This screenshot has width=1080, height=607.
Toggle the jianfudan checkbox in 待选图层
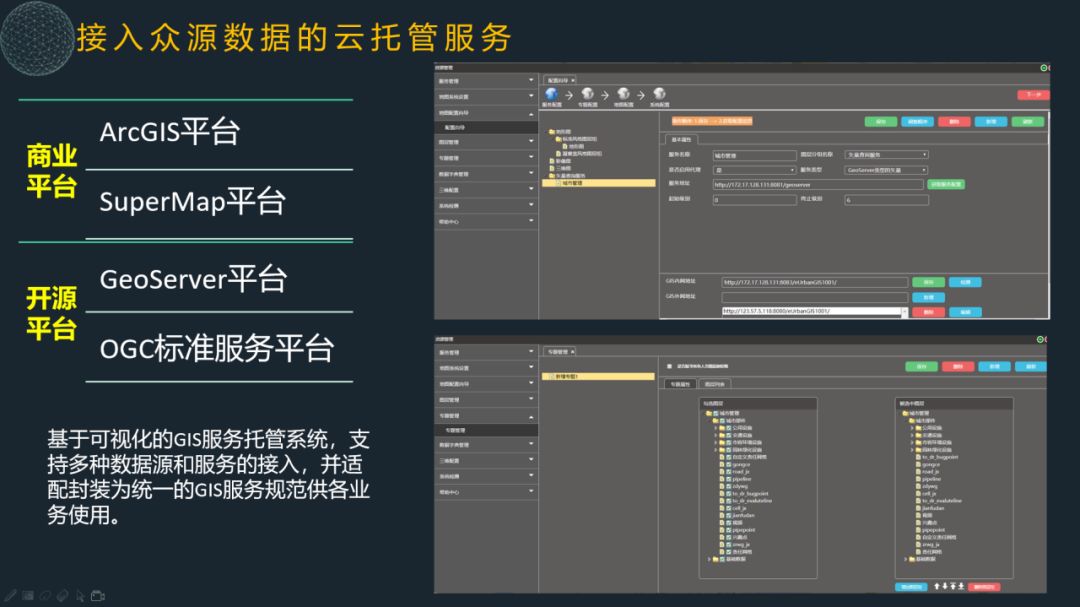[x=729, y=515]
